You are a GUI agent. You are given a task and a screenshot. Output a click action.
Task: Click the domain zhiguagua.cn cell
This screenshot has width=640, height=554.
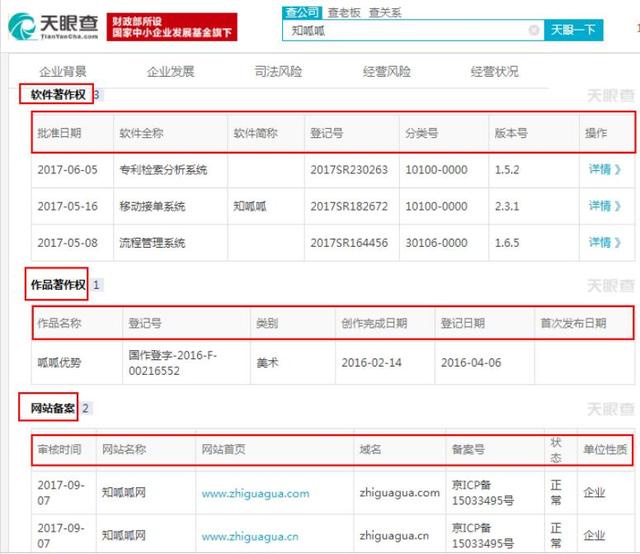pyautogui.click(x=394, y=536)
